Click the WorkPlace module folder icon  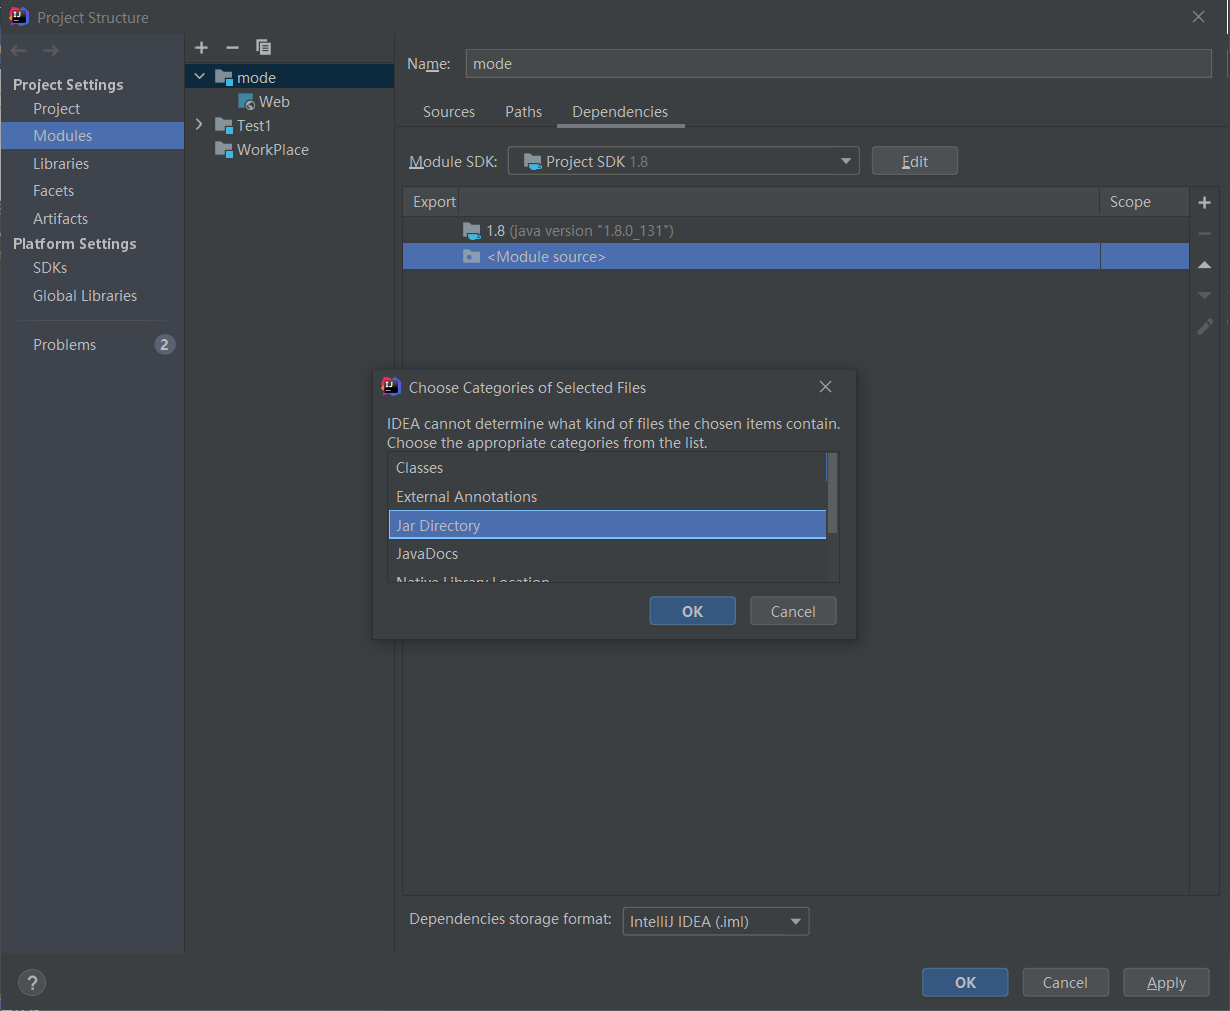pos(224,149)
